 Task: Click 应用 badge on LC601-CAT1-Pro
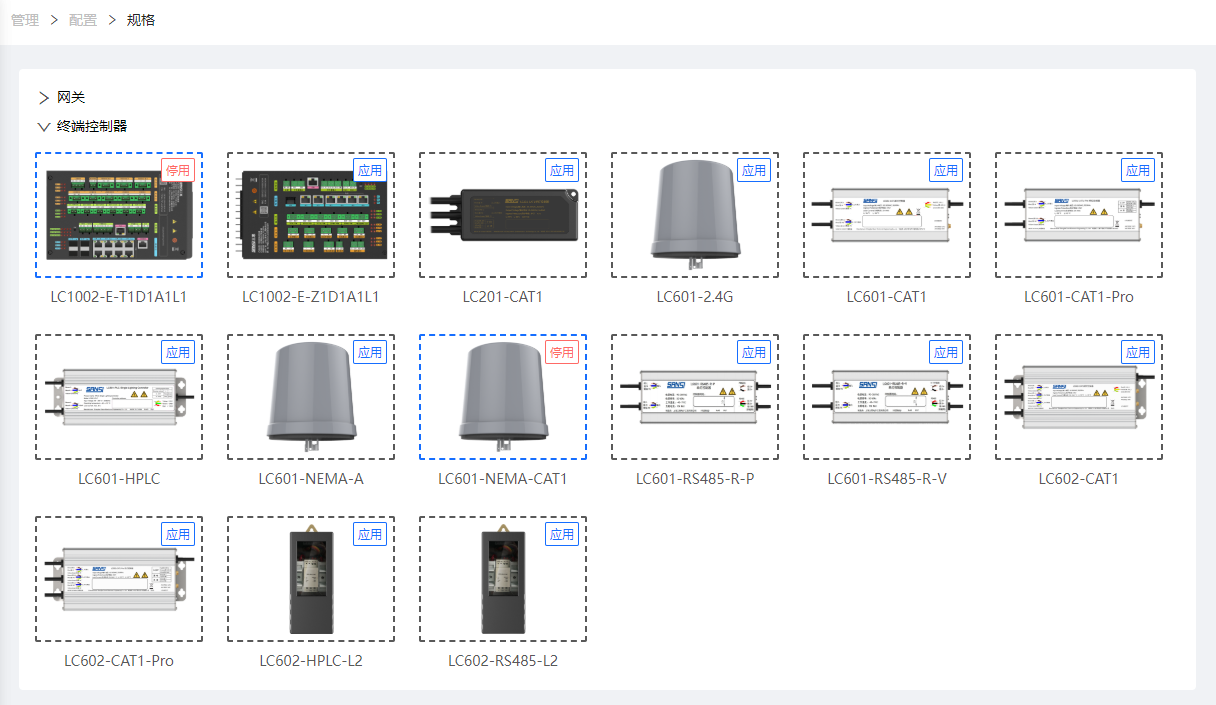point(1138,170)
